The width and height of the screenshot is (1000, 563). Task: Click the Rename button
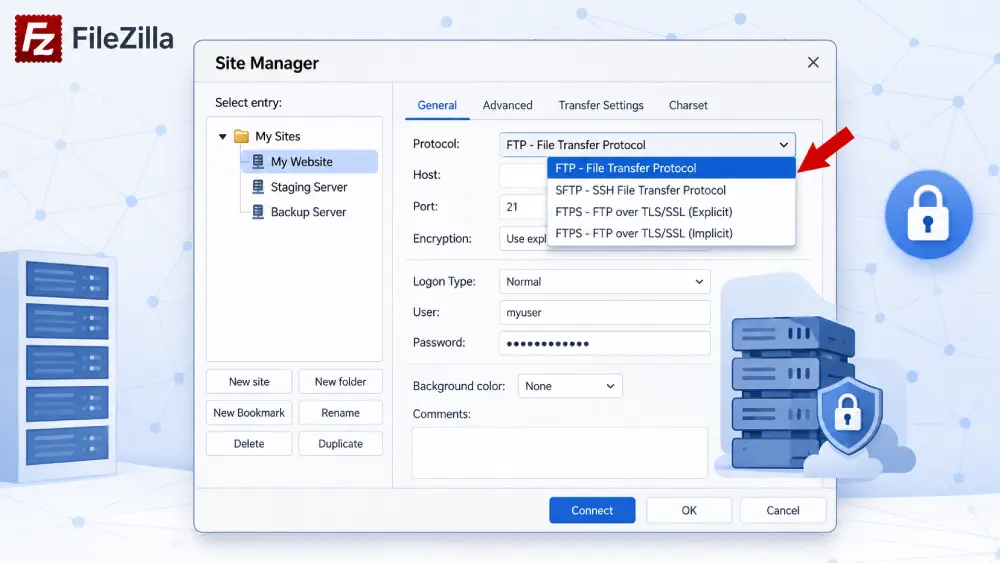[x=341, y=413]
